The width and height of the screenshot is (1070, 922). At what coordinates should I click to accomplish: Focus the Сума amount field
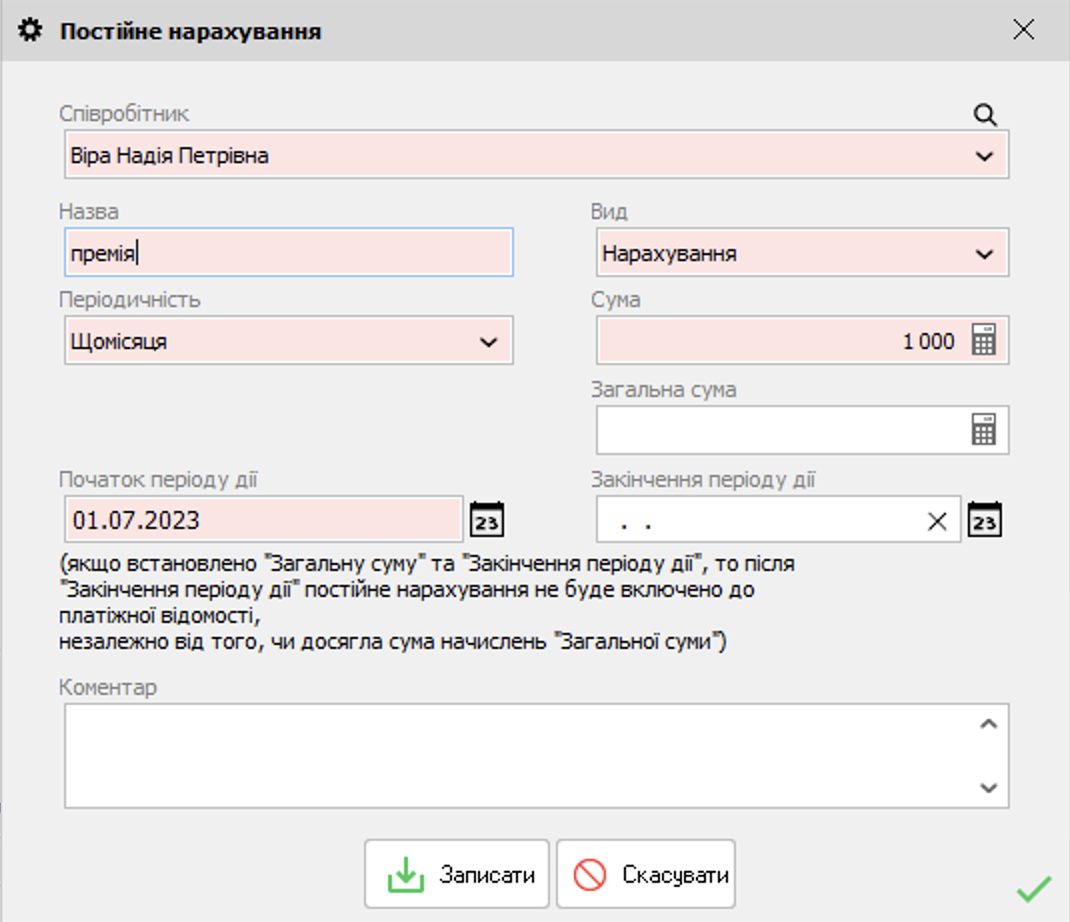778,341
